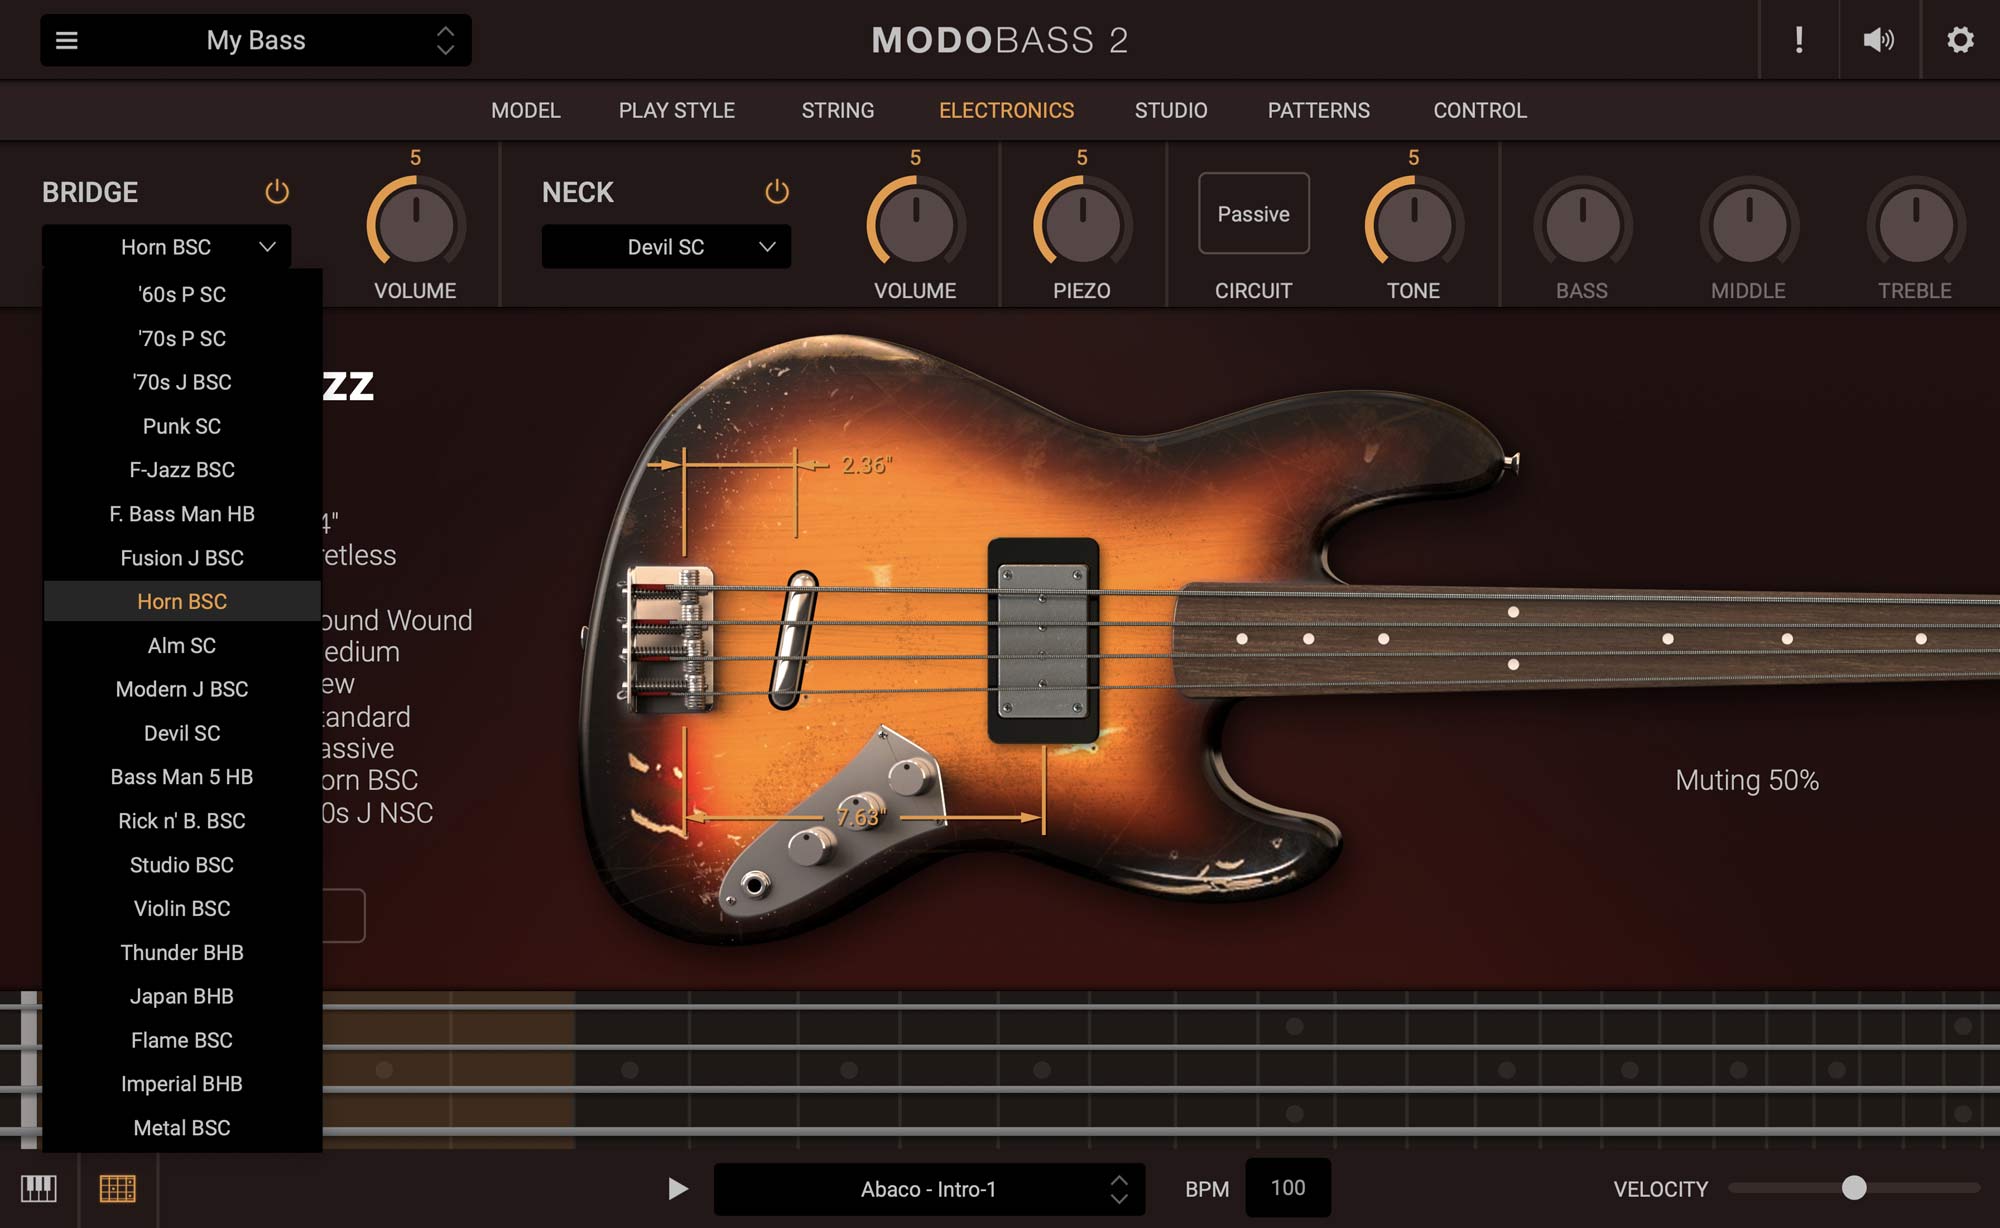
Task: Choose '70s P SC pickup
Action: [x=182, y=338]
